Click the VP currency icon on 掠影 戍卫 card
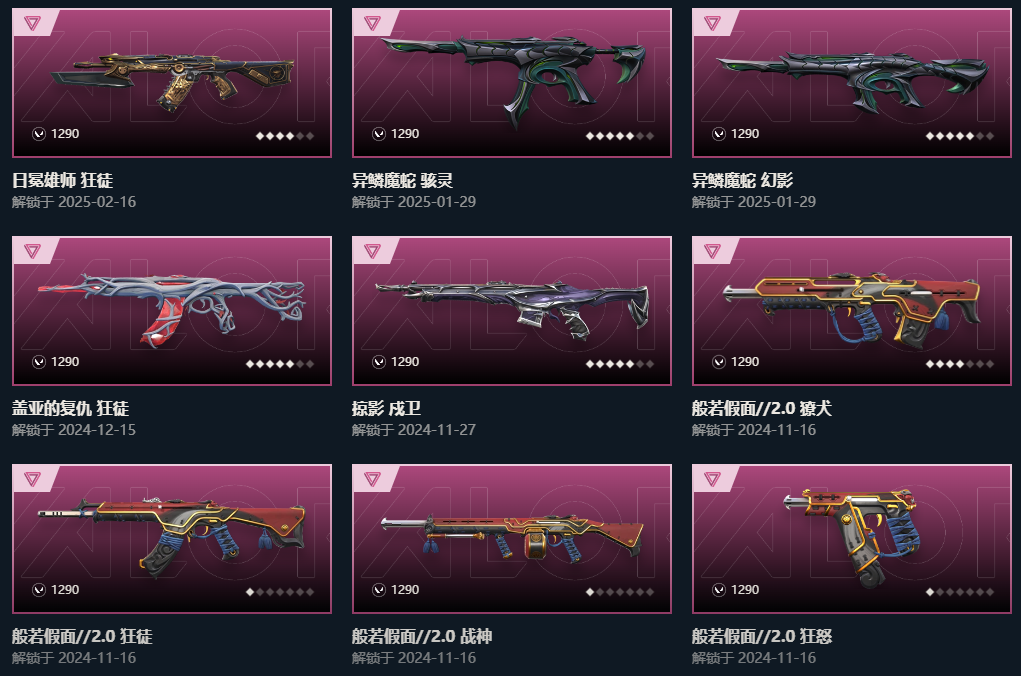Screen dimensions: 1021x676 379,362
